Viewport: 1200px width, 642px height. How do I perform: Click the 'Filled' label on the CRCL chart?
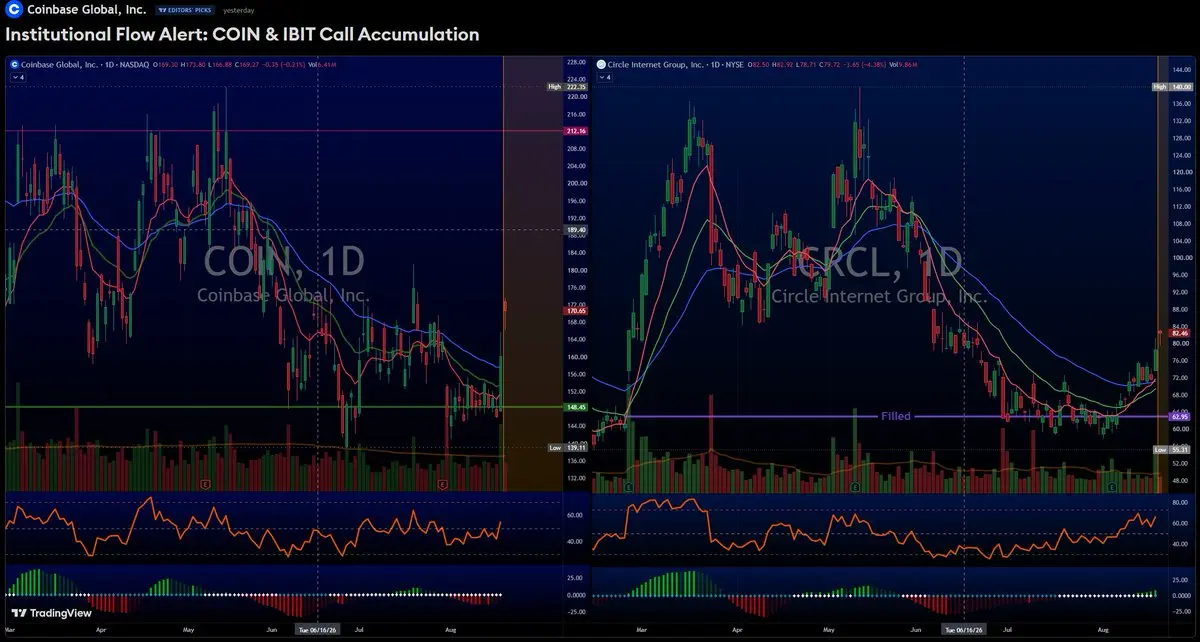(895, 416)
